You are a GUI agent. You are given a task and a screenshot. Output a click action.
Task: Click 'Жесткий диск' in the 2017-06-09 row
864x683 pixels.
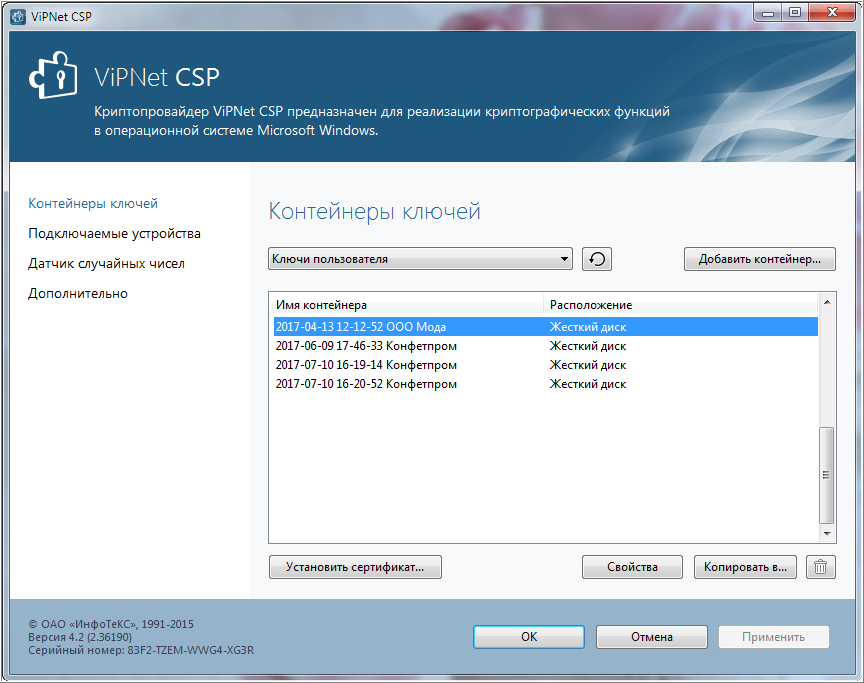[588, 346]
